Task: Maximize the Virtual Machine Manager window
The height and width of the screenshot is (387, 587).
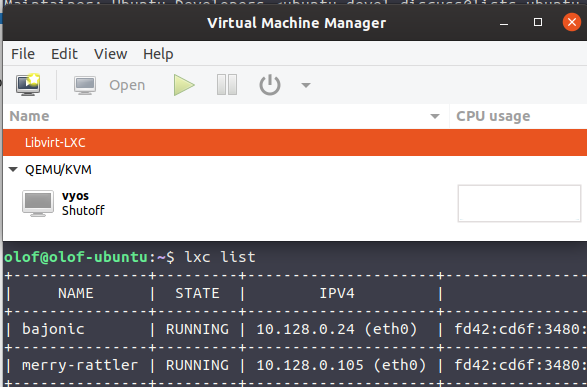Action: [538, 22]
